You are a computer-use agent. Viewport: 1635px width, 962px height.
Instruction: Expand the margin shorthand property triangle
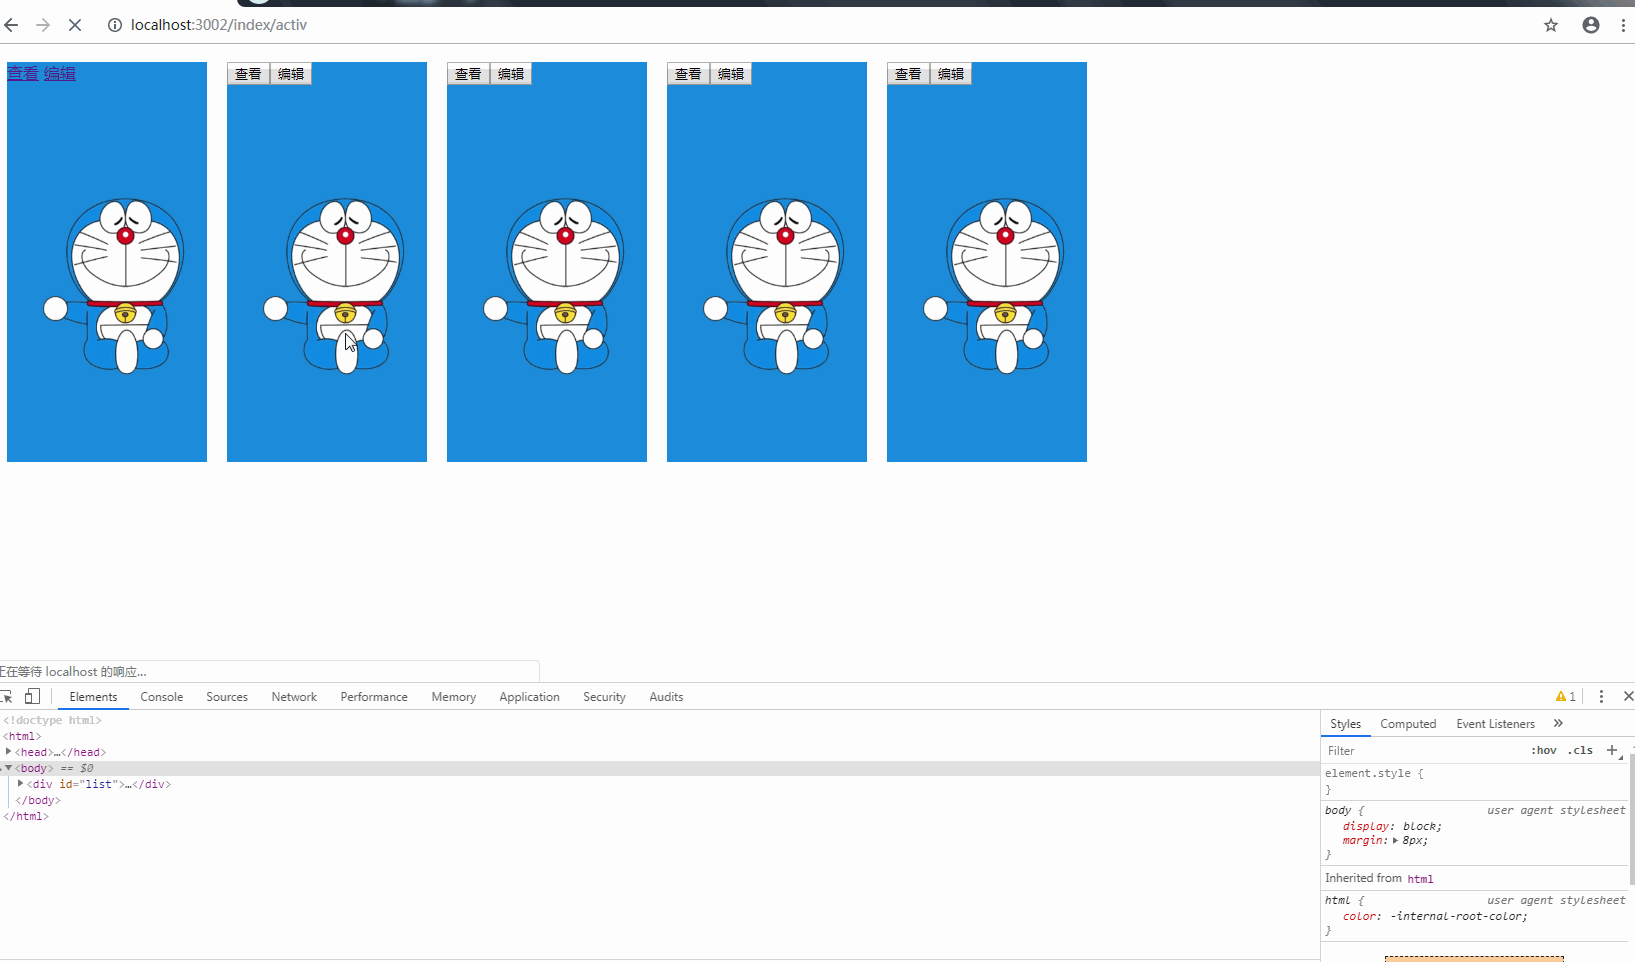click(1395, 841)
